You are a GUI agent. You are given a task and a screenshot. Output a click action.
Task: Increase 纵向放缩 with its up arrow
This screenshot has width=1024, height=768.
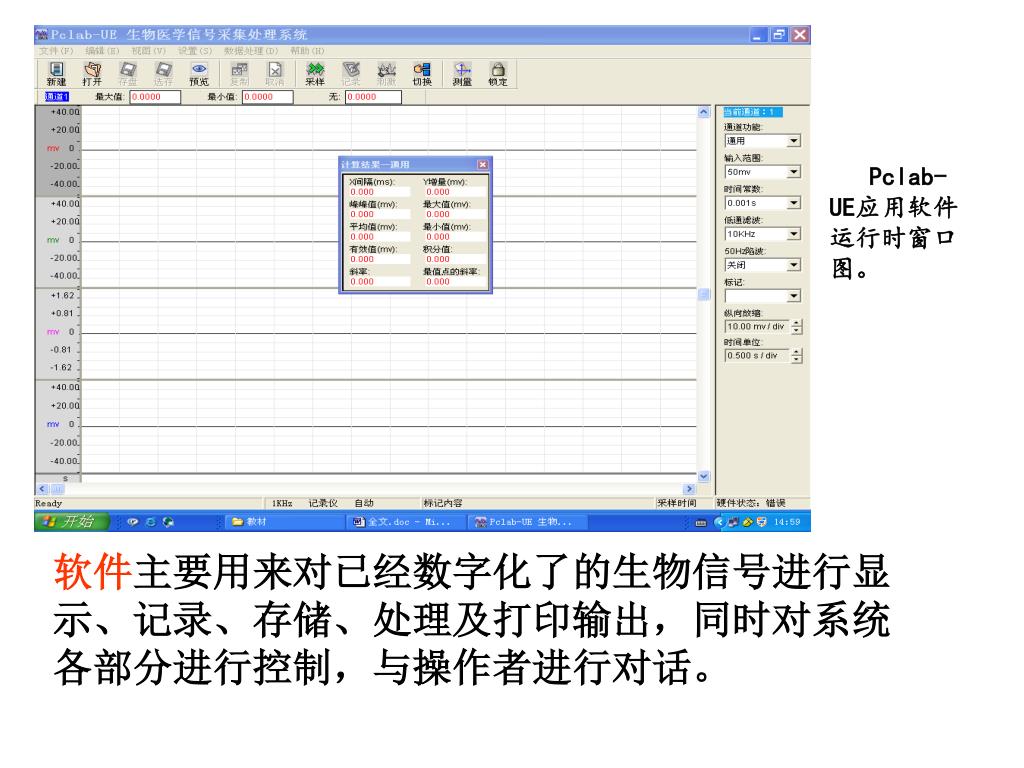797,323
